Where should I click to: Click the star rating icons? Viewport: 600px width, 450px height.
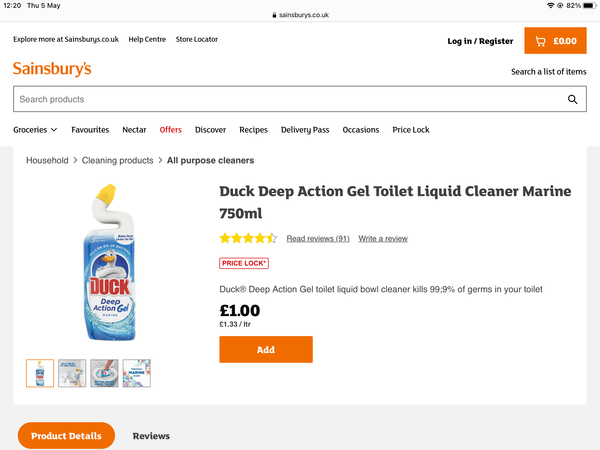(248, 239)
